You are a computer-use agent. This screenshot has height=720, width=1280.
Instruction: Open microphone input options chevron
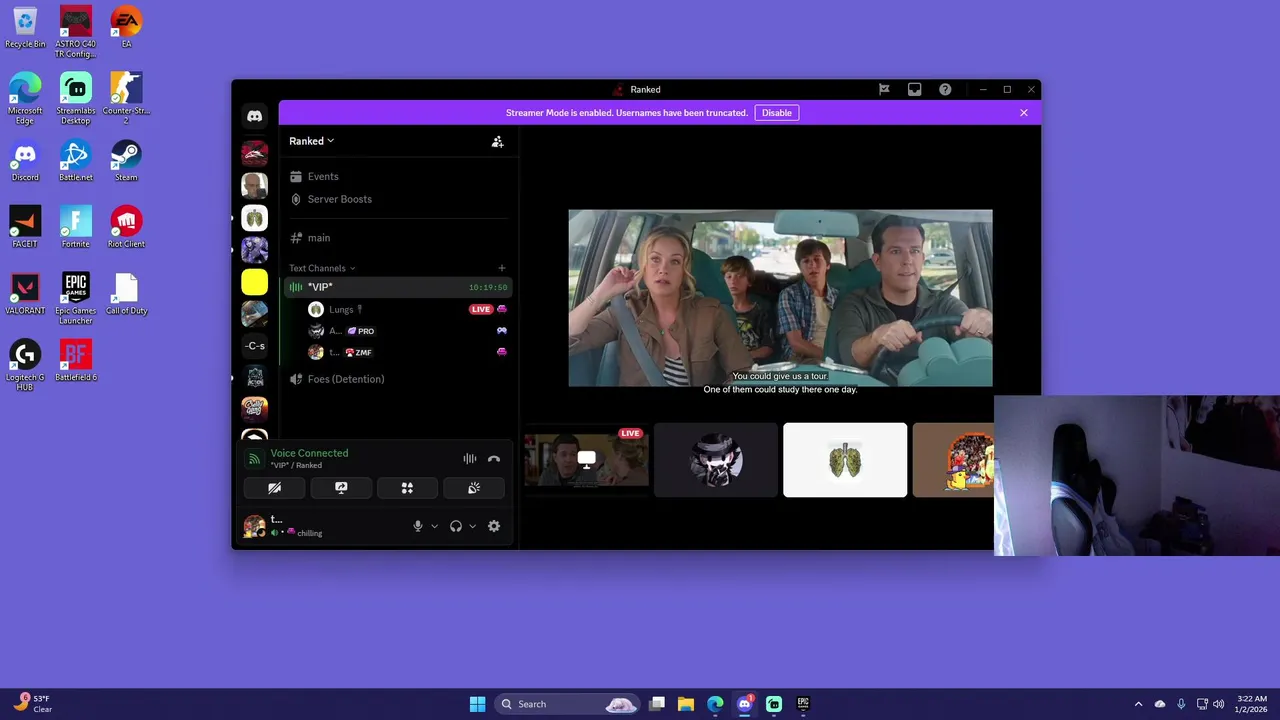coord(434,526)
